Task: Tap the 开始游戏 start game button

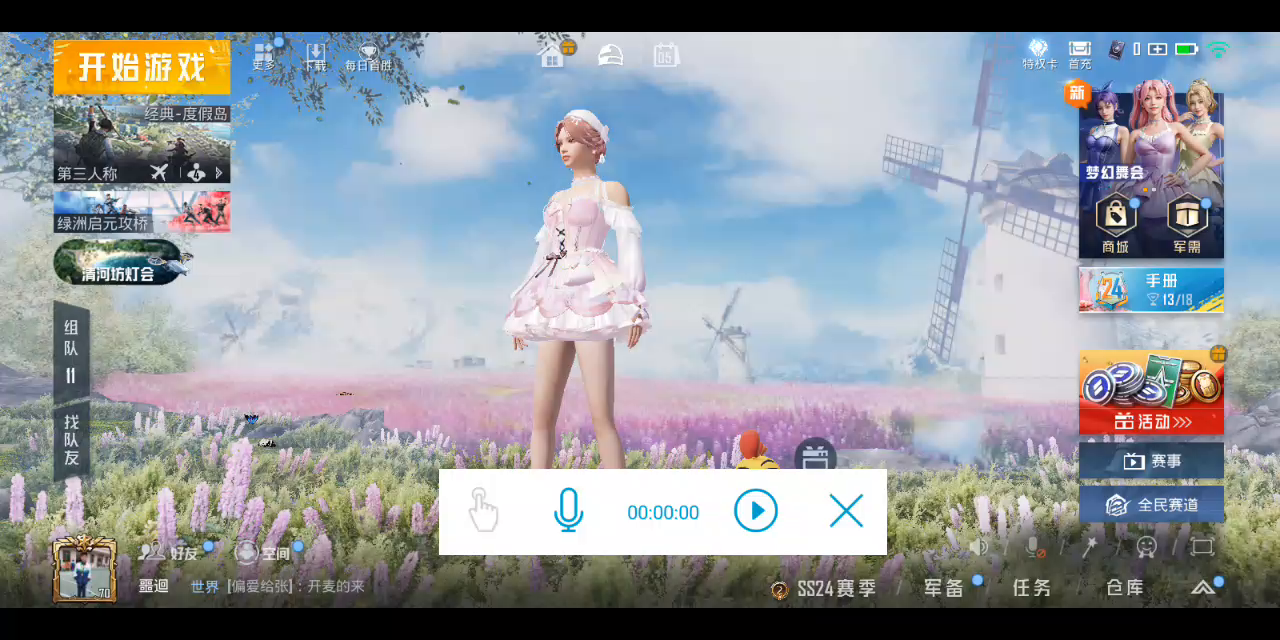Action: click(141, 67)
